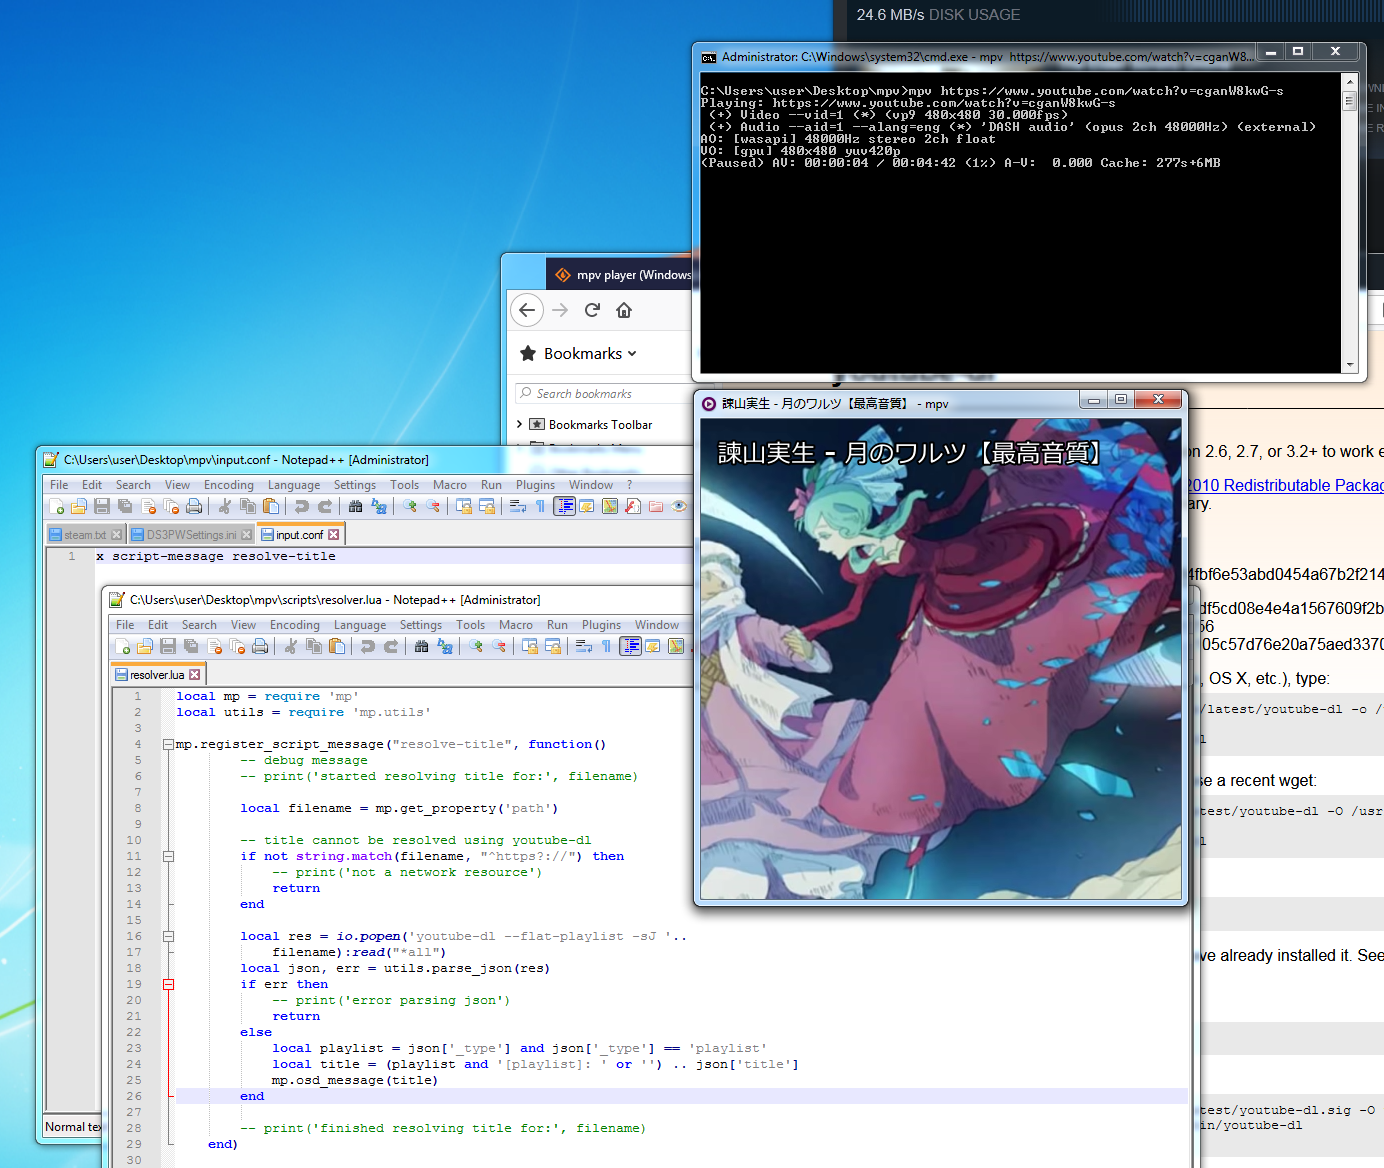Image resolution: width=1384 pixels, height=1168 pixels.
Task: Click the Replace toolbar icon
Action: [447, 646]
